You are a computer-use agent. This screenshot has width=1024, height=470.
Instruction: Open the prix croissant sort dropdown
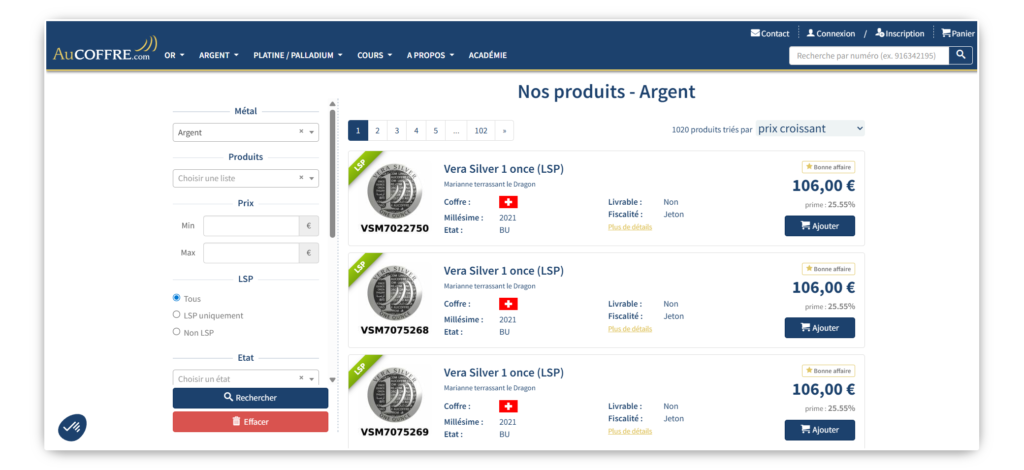(810, 129)
